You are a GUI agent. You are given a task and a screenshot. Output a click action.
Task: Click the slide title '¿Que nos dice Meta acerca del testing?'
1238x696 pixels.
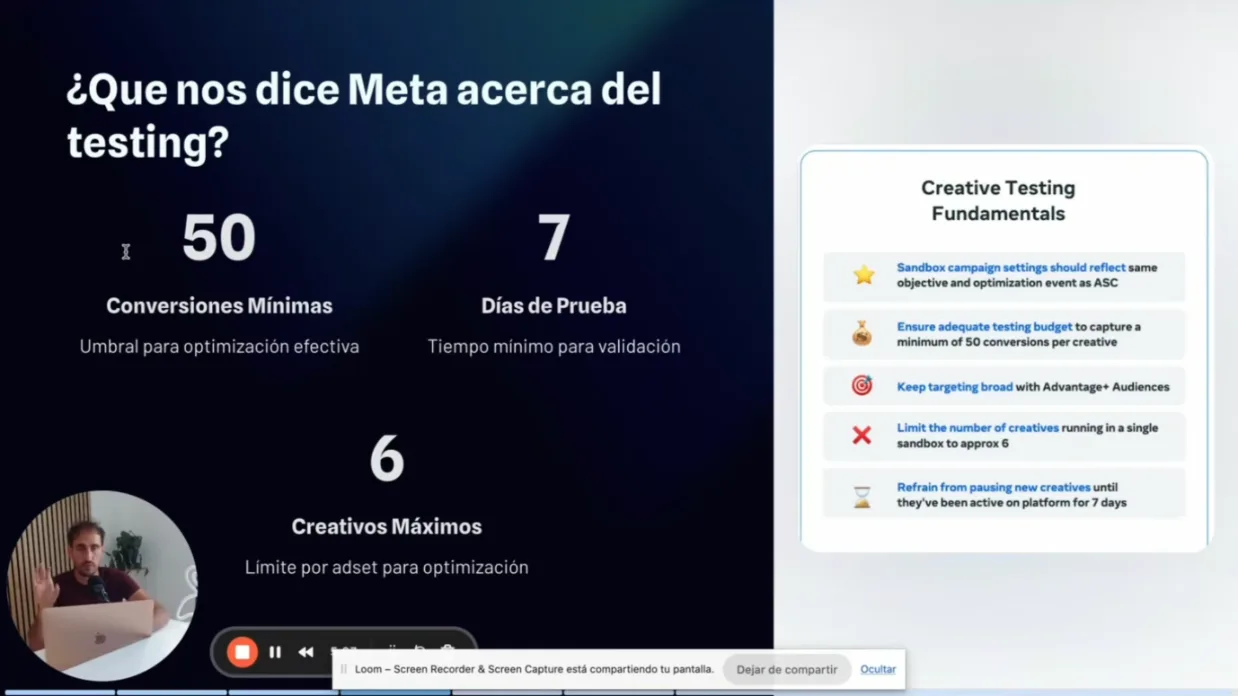pyautogui.click(x=364, y=116)
